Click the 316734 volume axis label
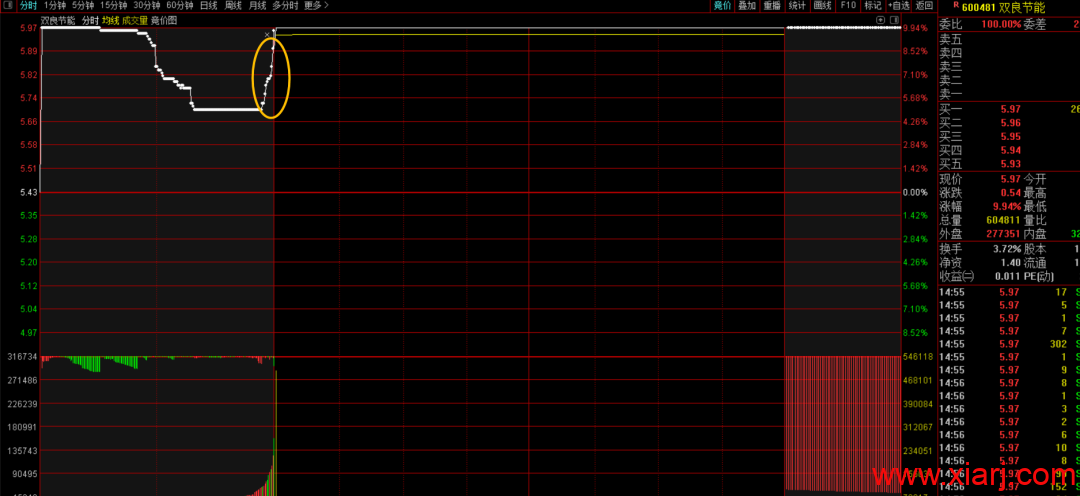 pyautogui.click(x=23, y=357)
